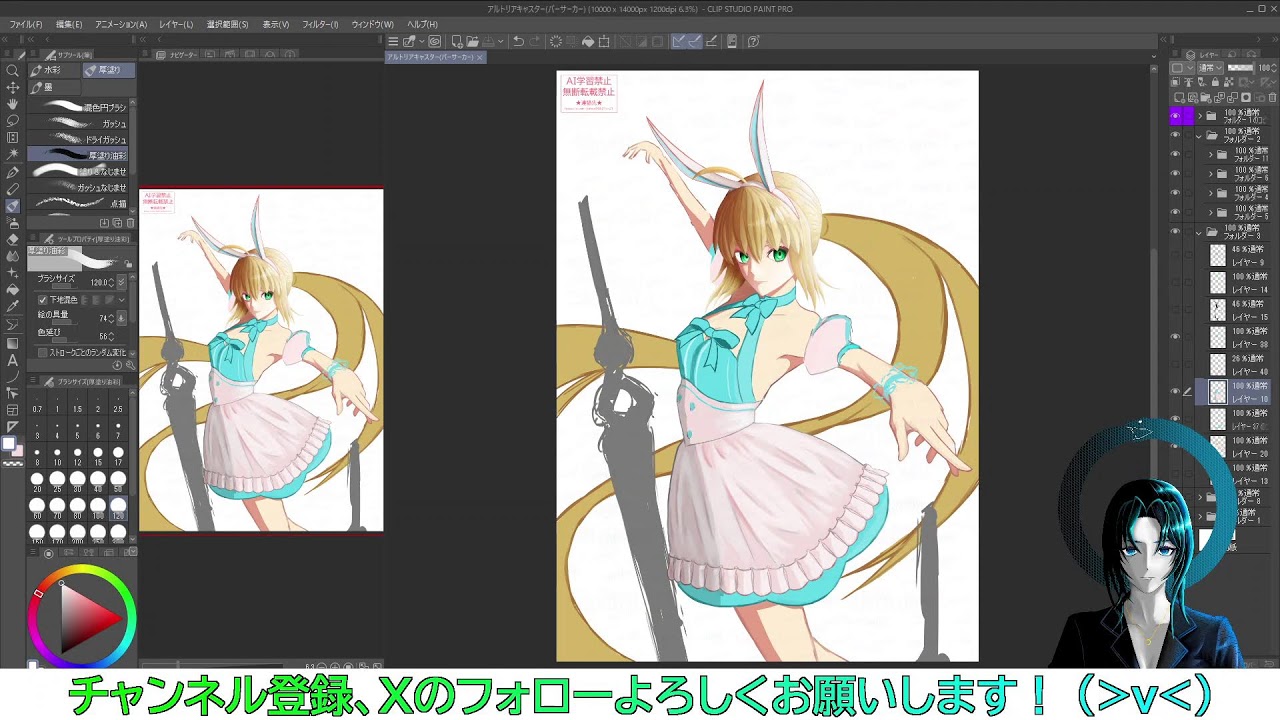Viewport: 1280px width, 720px height.
Task: Select the Move layer tool
Action: pos(12,88)
